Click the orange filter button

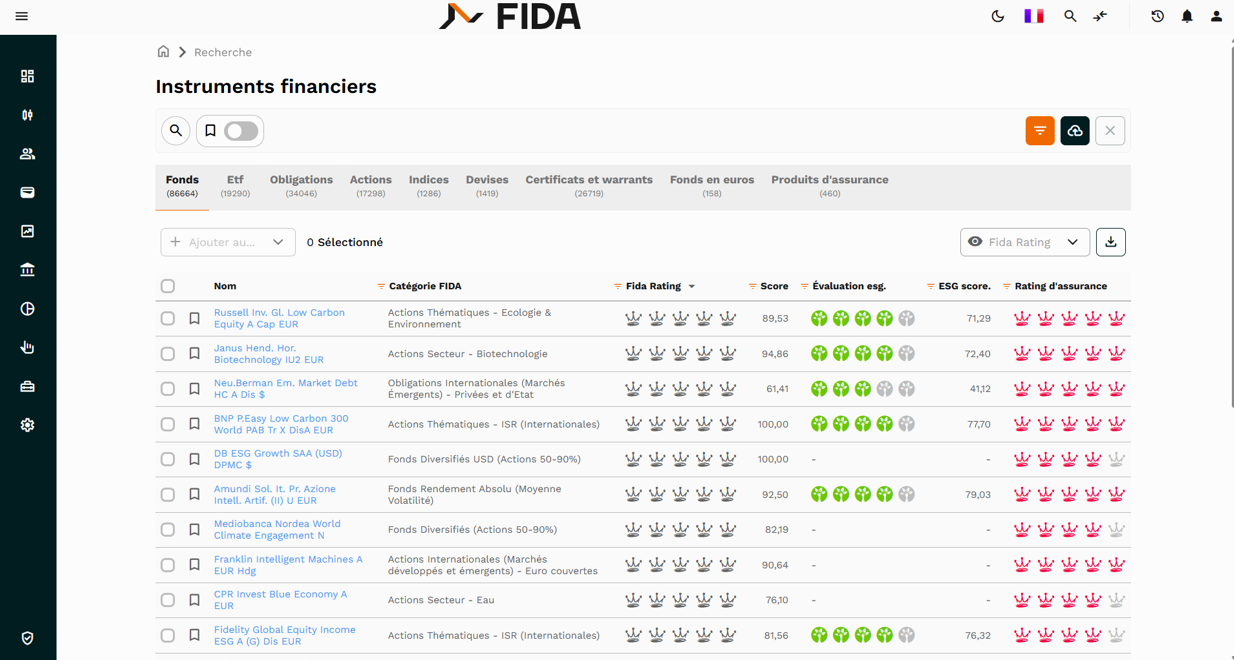pyautogui.click(x=1039, y=131)
